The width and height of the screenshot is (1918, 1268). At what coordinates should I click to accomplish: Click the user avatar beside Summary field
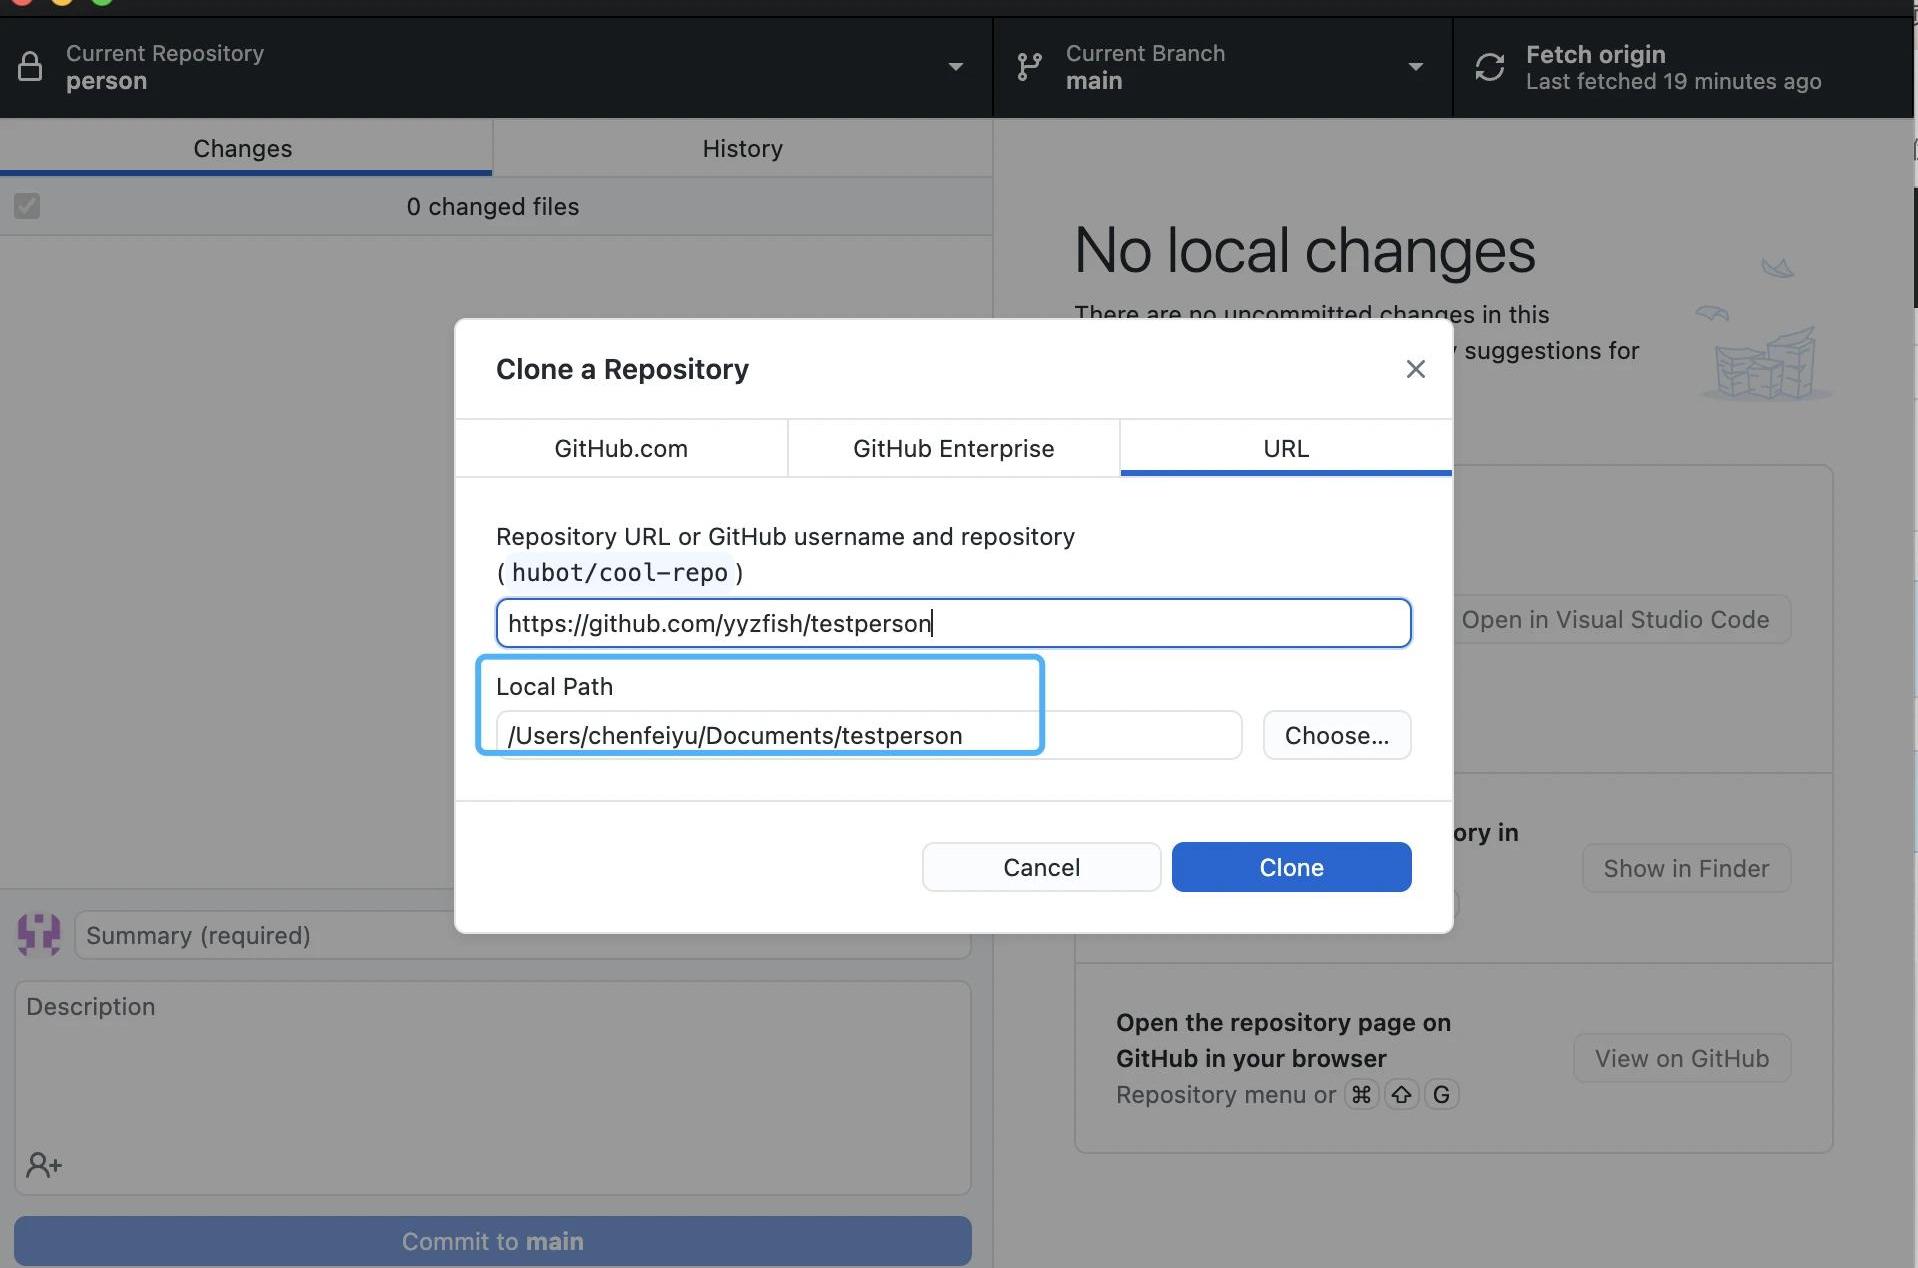39,935
